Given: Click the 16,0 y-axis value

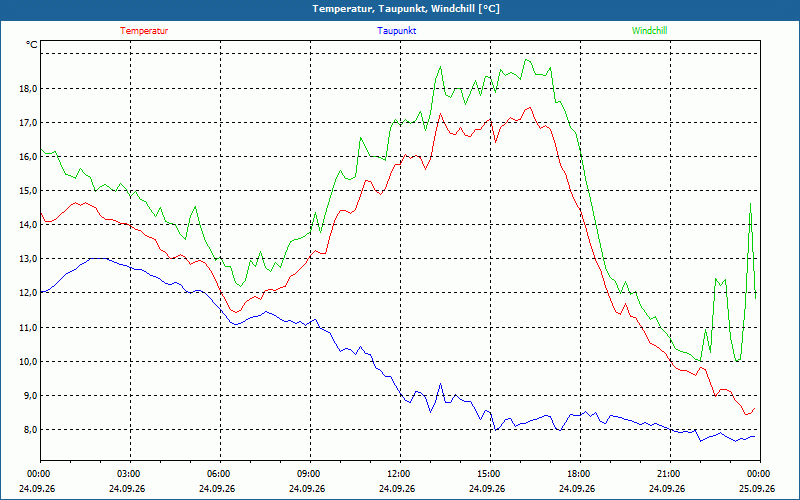Looking at the screenshot, I should click(28, 157).
